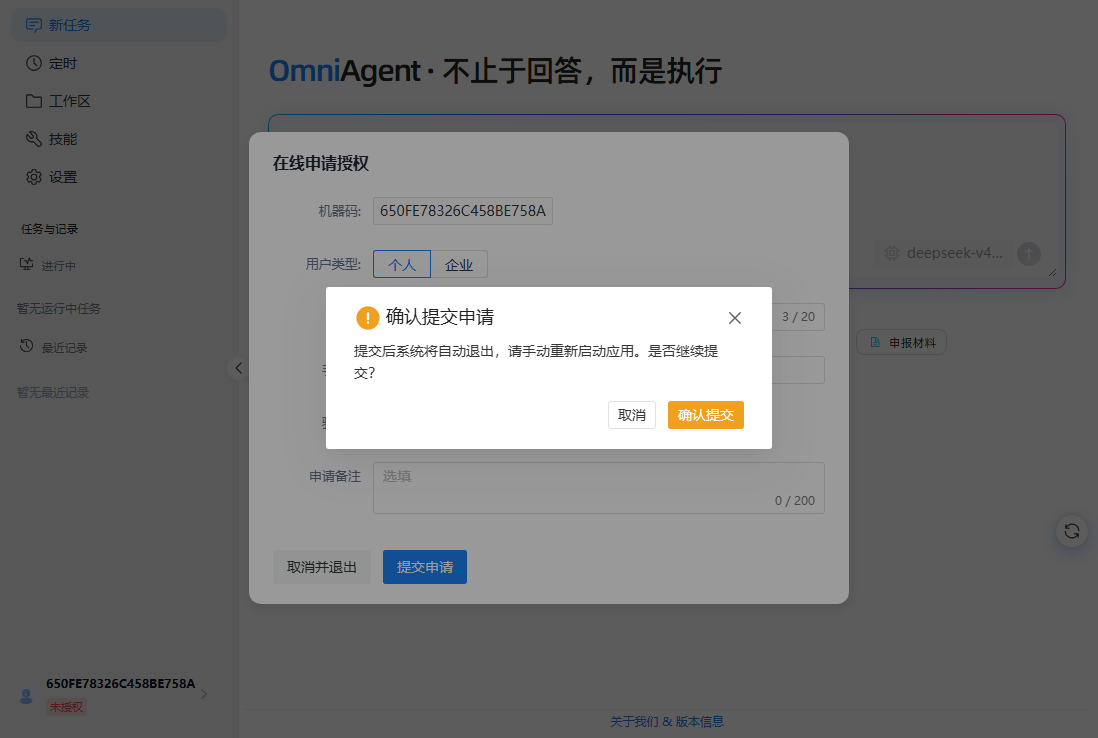The width and height of the screenshot is (1098, 738).
Task: Collapse the sidebar with the left chevron
Action: (238, 368)
